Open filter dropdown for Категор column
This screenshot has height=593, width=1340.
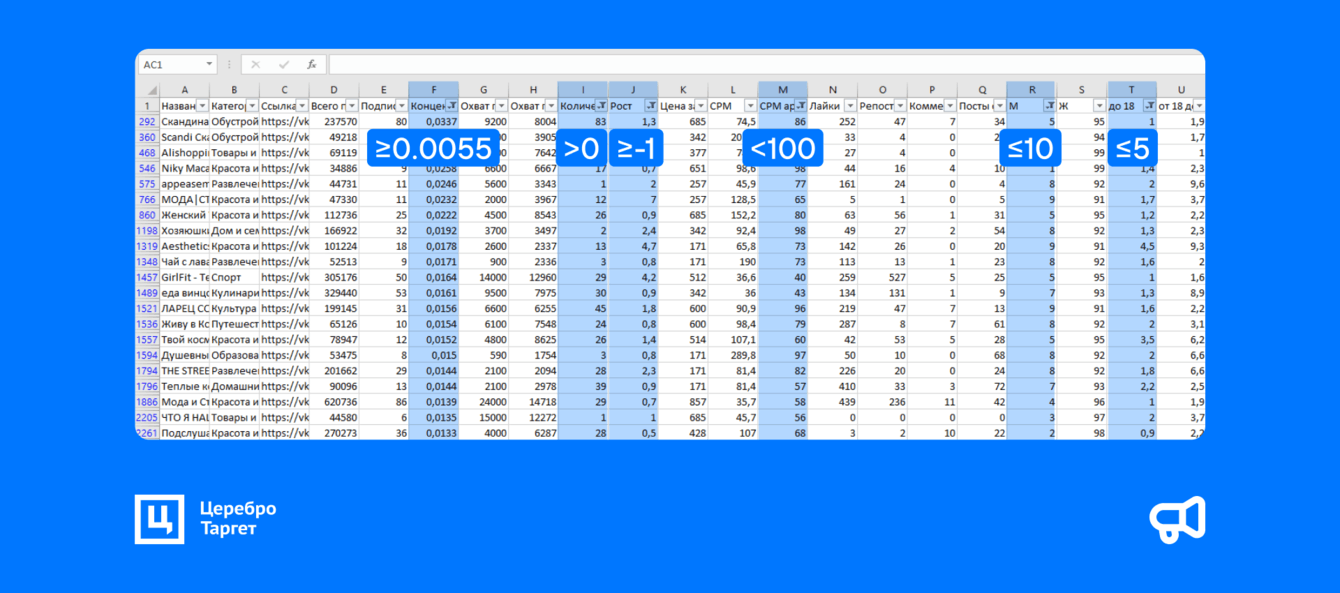[x=252, y=105]
